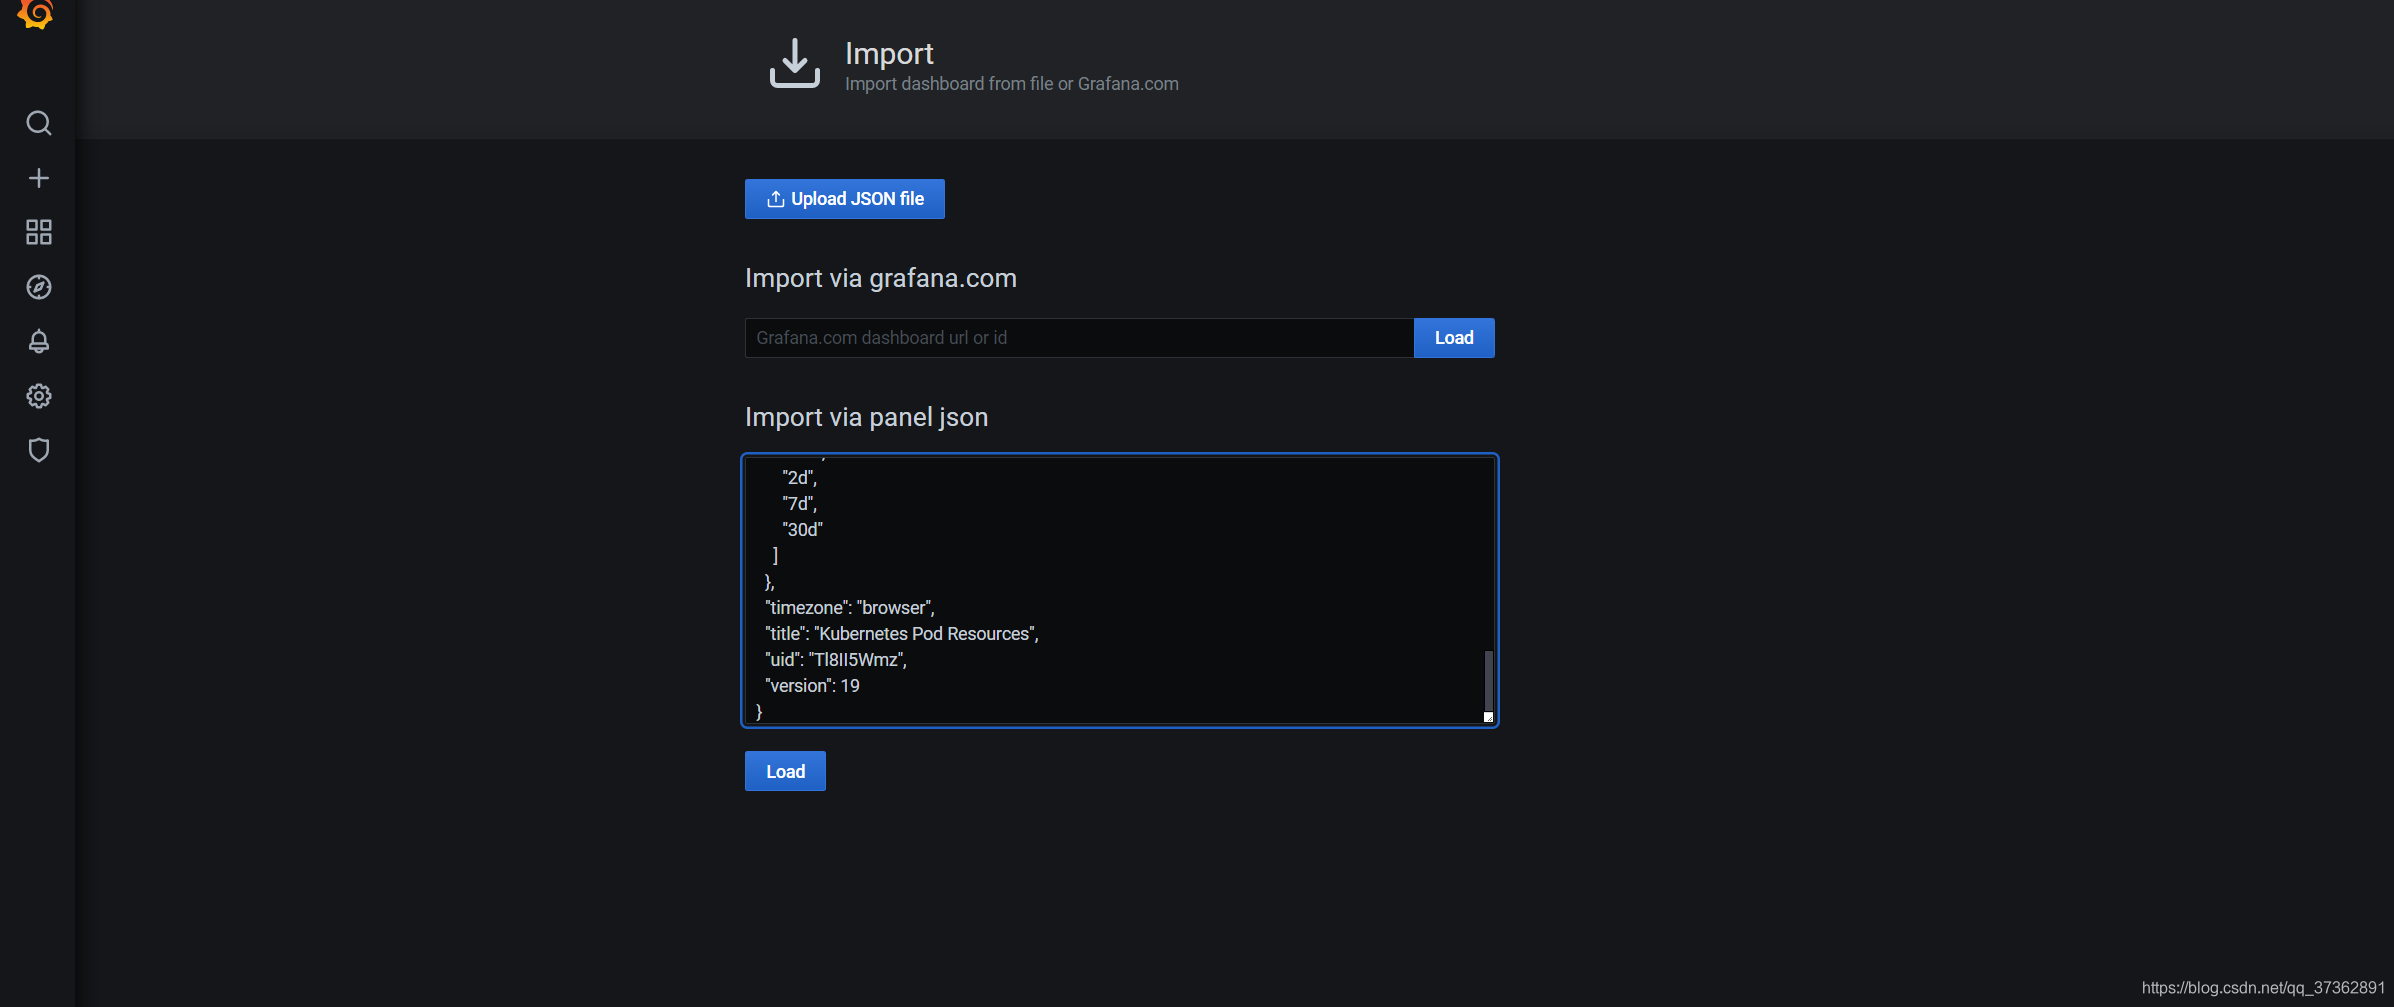Open the Configuration gear icon
The height and width of the screenshot is (1007, 2394).
[x=39, y=396]
